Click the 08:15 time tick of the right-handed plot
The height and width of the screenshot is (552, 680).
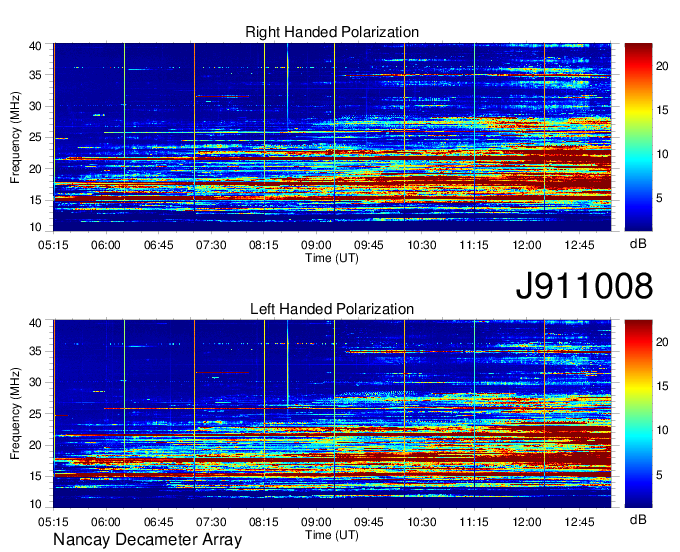coord(264,245)
